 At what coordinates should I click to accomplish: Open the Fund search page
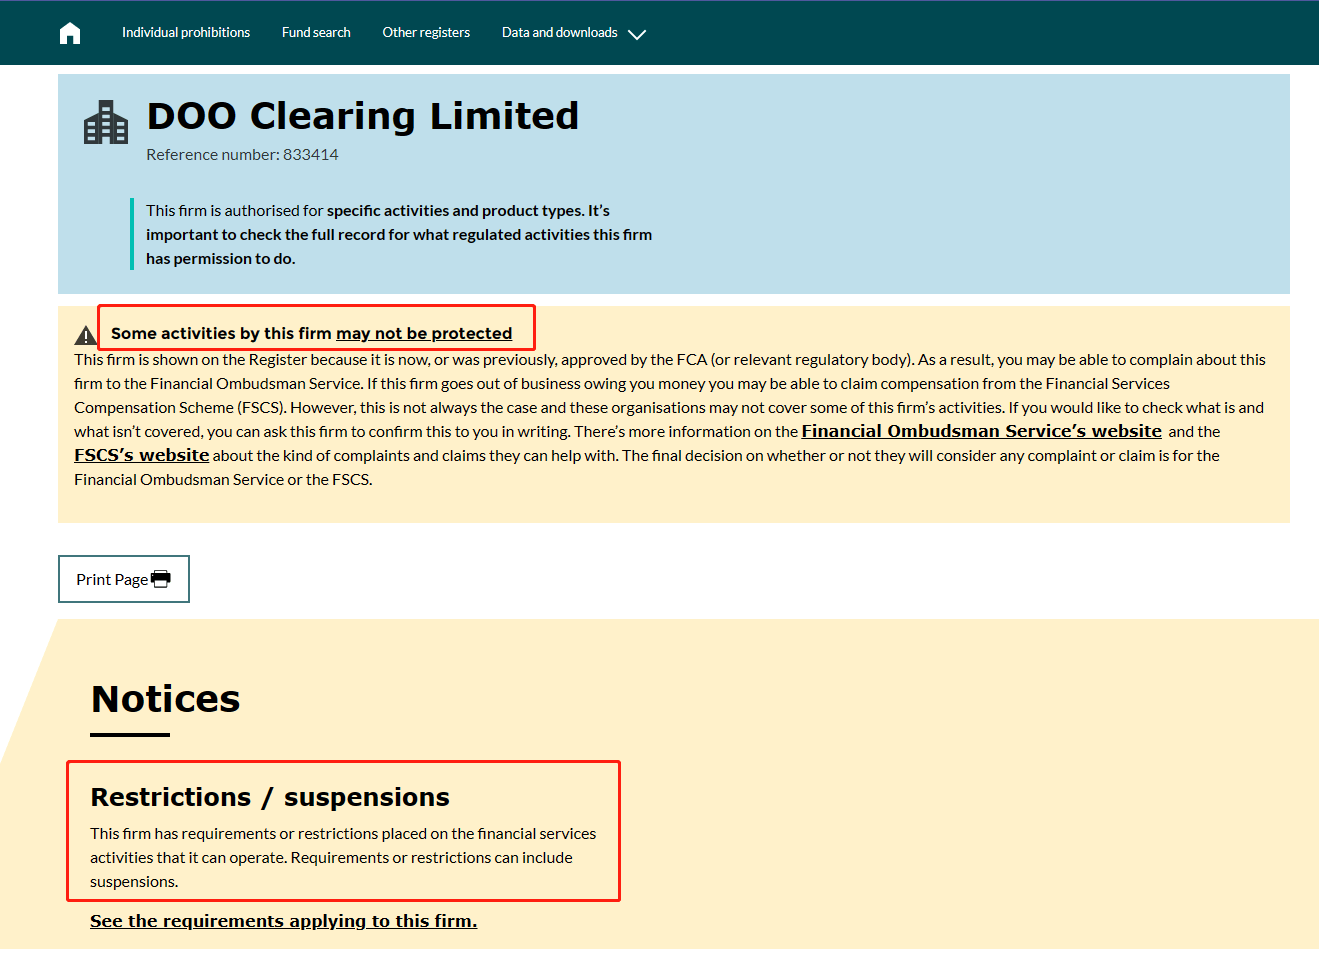316,33
